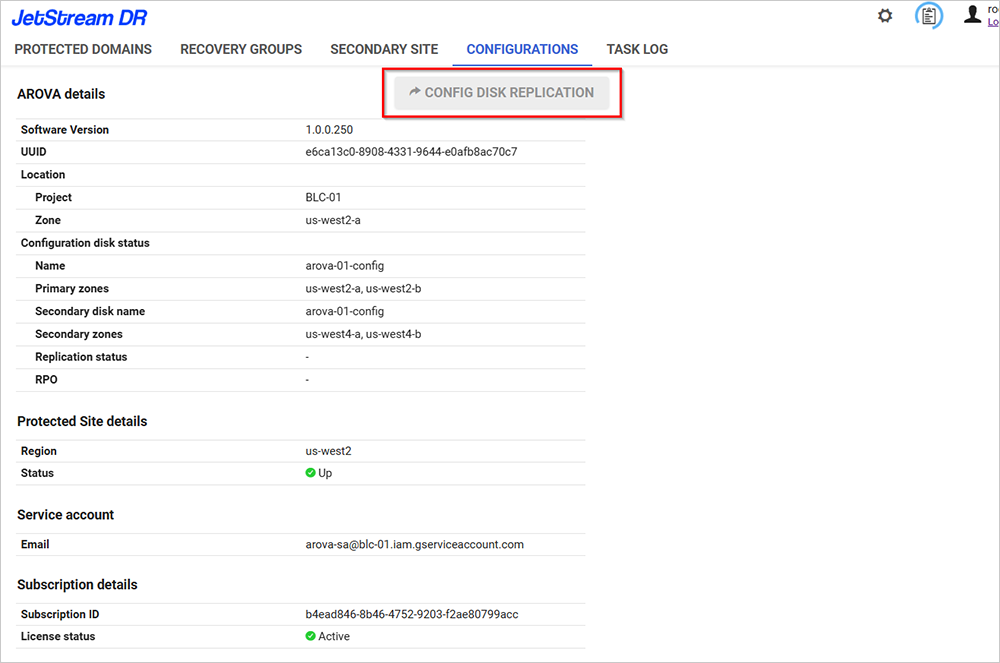
Task: Open the Recovery Groups tab
Action: pos(241,49)
